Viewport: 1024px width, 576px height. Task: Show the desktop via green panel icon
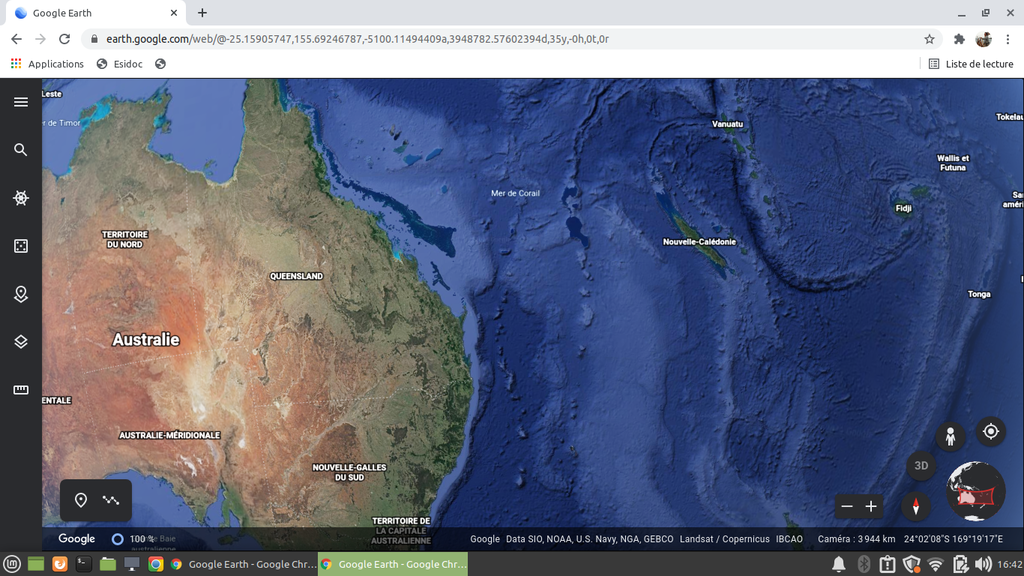click(36, 564)
